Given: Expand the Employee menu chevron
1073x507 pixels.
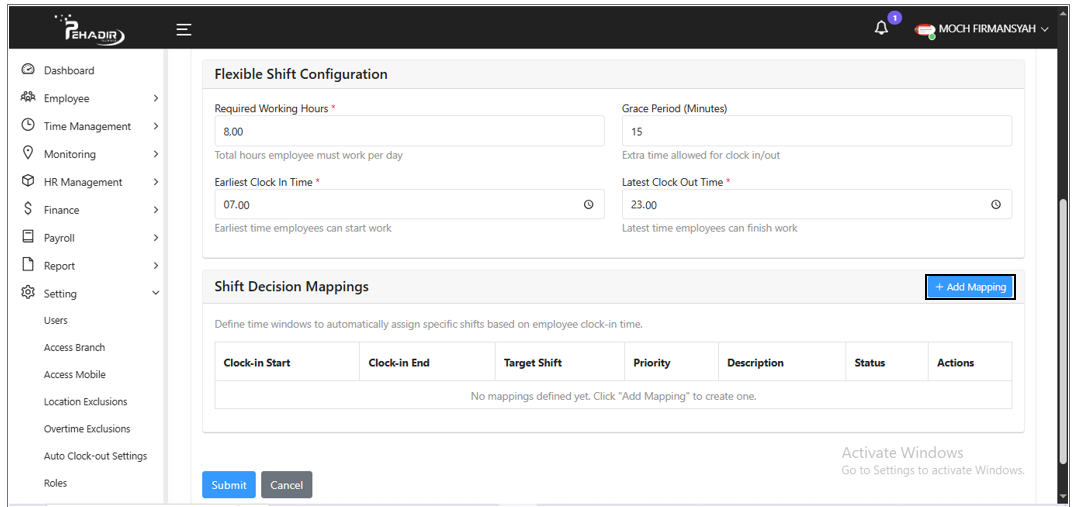Looking at the screenshot, I should [156, 99].
